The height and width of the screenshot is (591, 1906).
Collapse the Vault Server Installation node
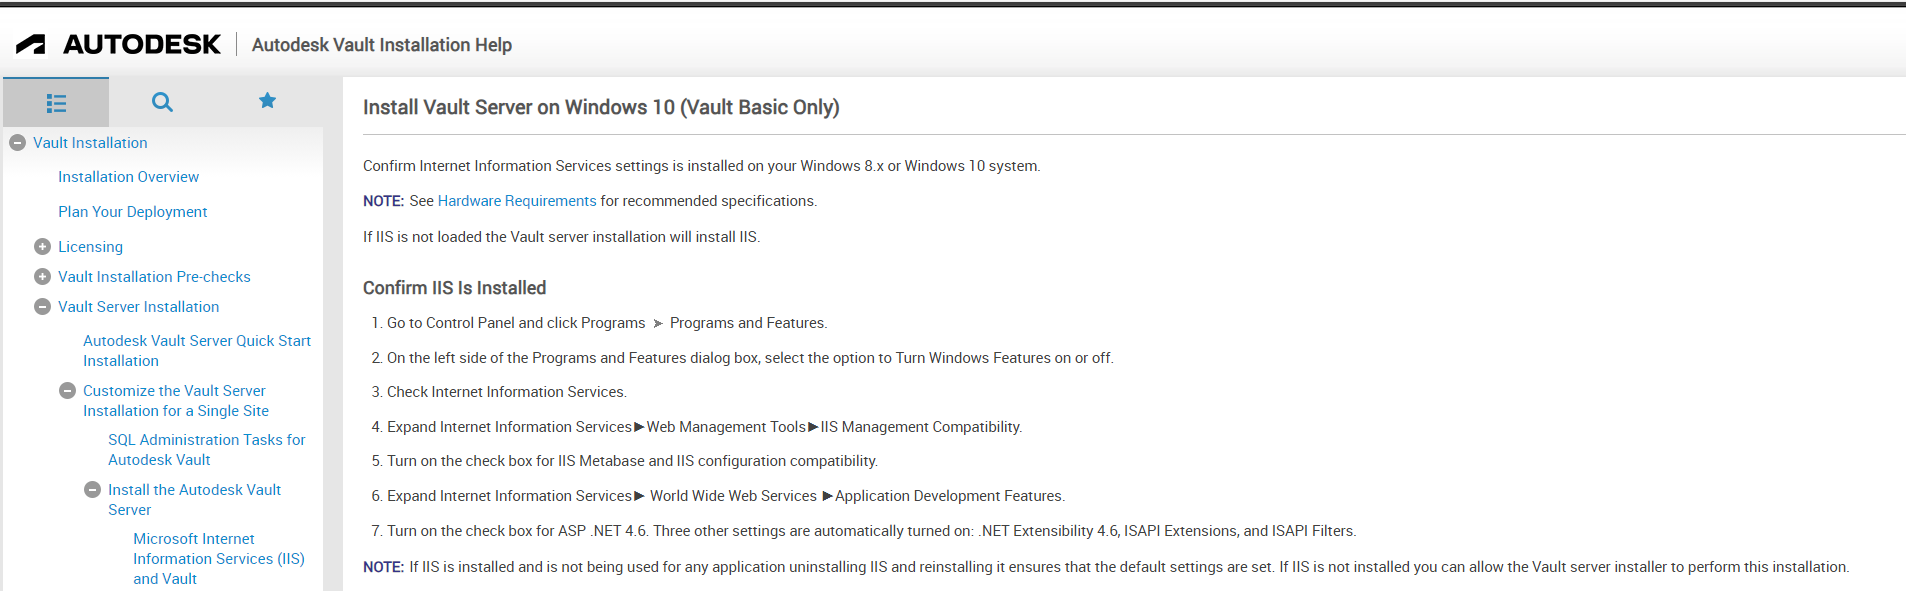pyautogui.click(x=42, y=306)
